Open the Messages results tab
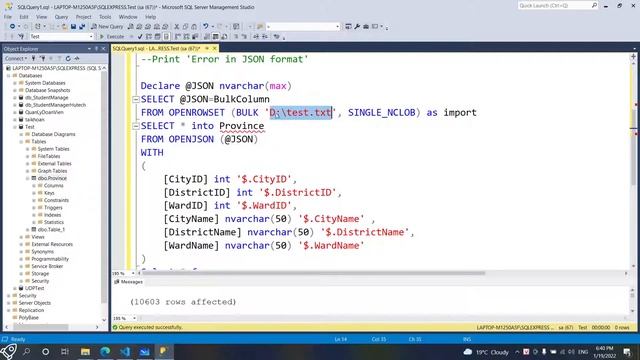 [129, 282]
